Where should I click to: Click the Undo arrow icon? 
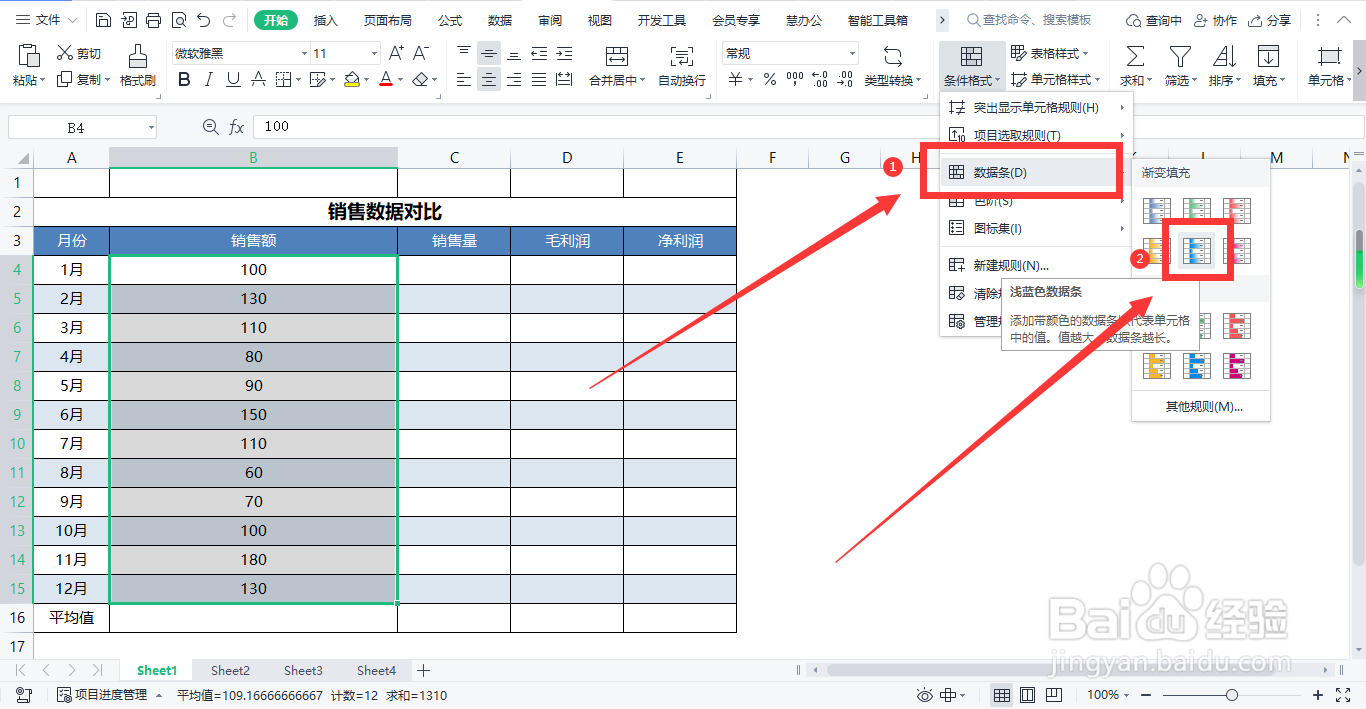click(x=204, y=18)
